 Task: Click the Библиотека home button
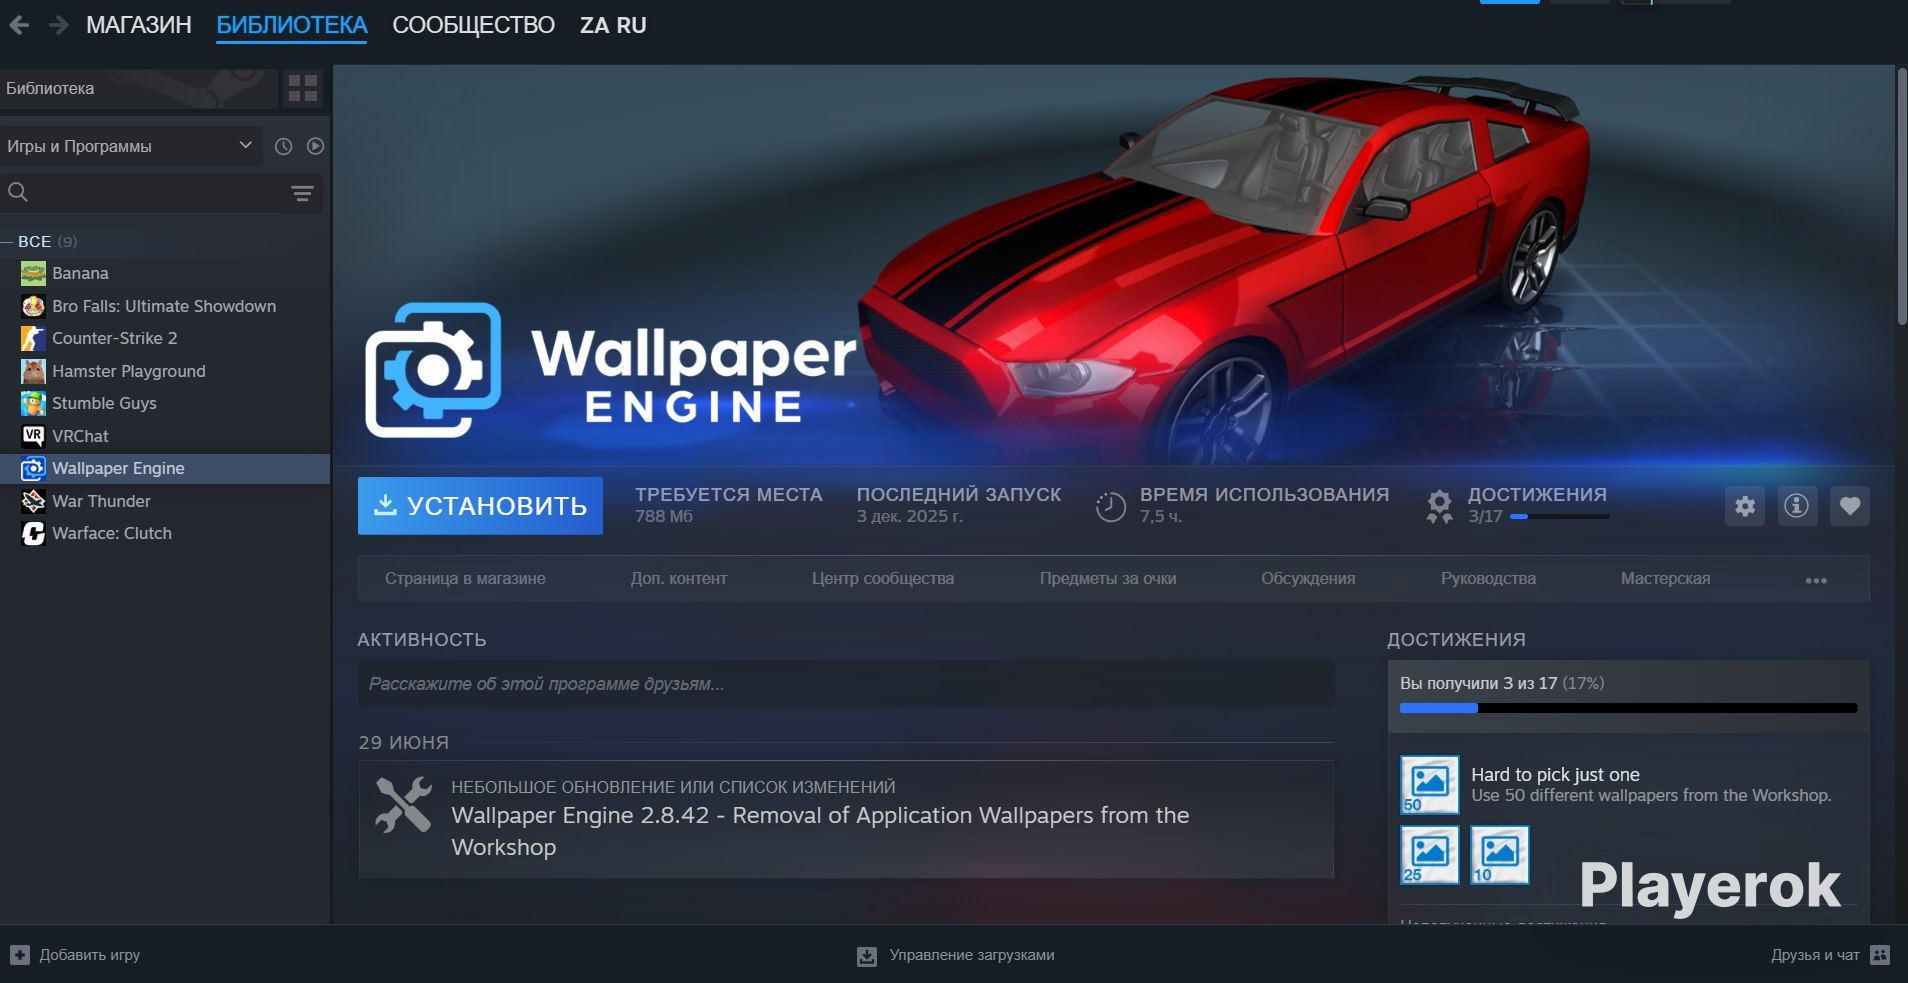coord(138,88)
